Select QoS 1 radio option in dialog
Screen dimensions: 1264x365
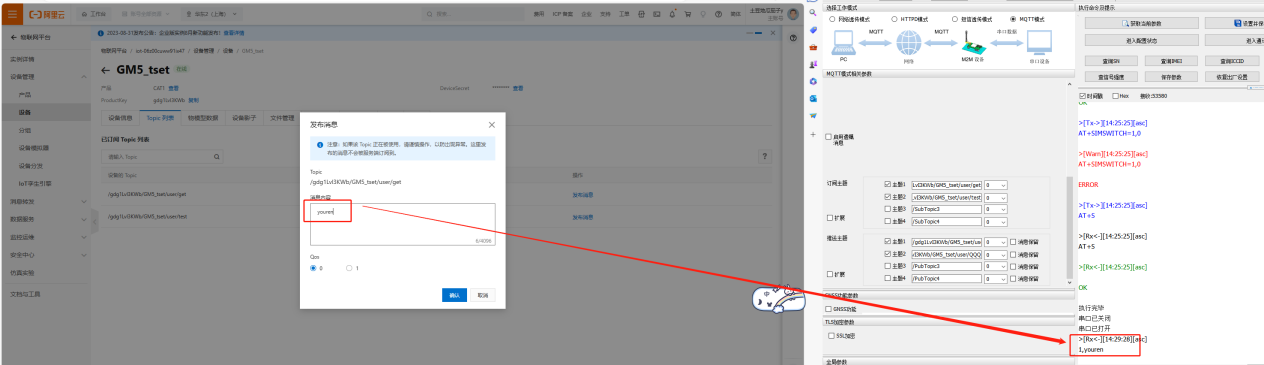pos(348,268)
